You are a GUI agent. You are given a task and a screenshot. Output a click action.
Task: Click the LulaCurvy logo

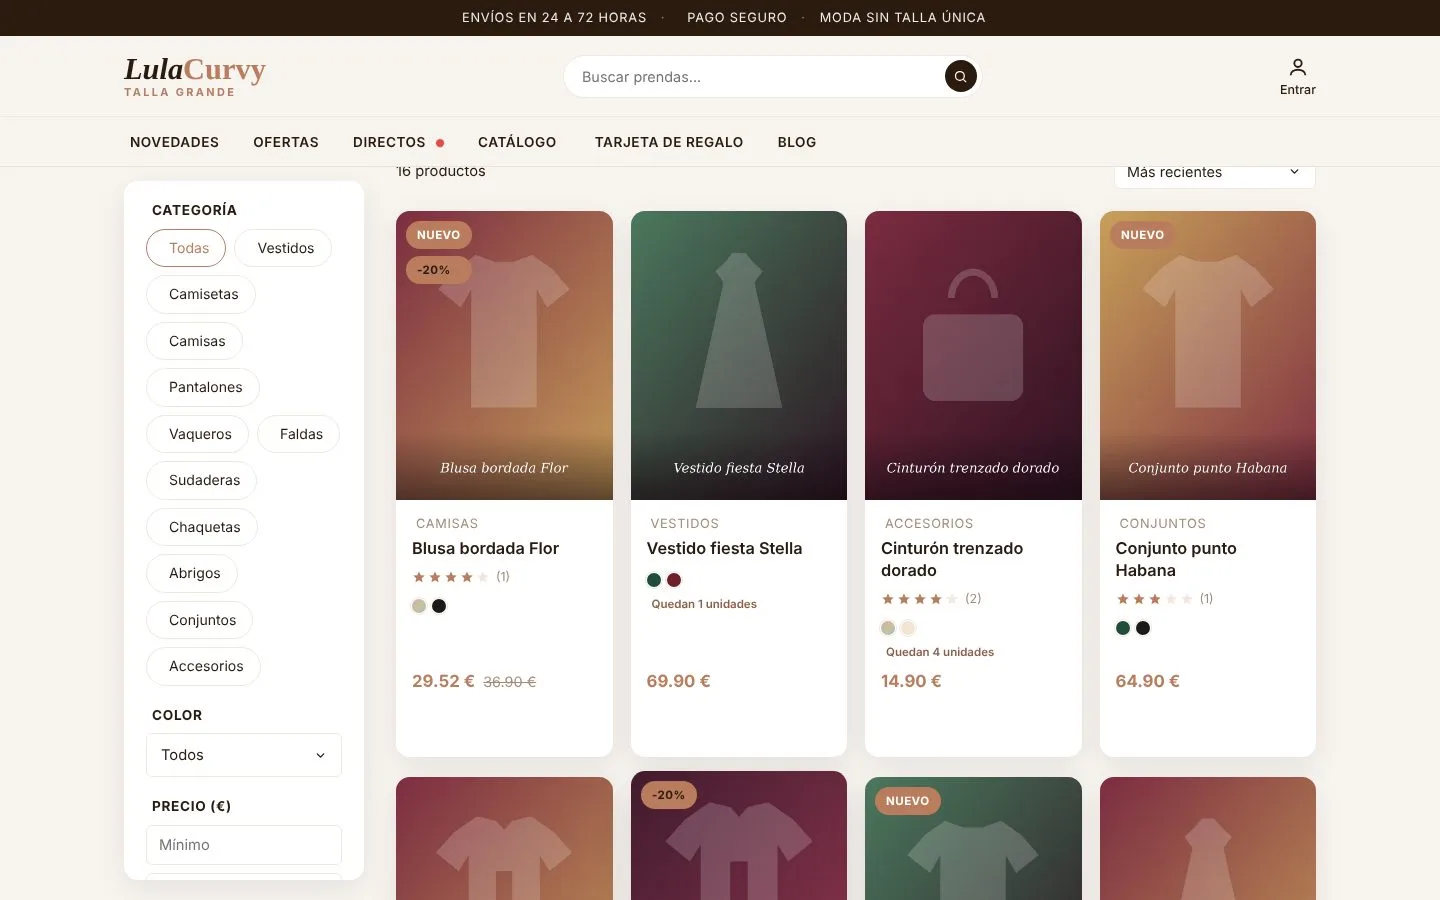pyautogui.click(x=195, y=76)
